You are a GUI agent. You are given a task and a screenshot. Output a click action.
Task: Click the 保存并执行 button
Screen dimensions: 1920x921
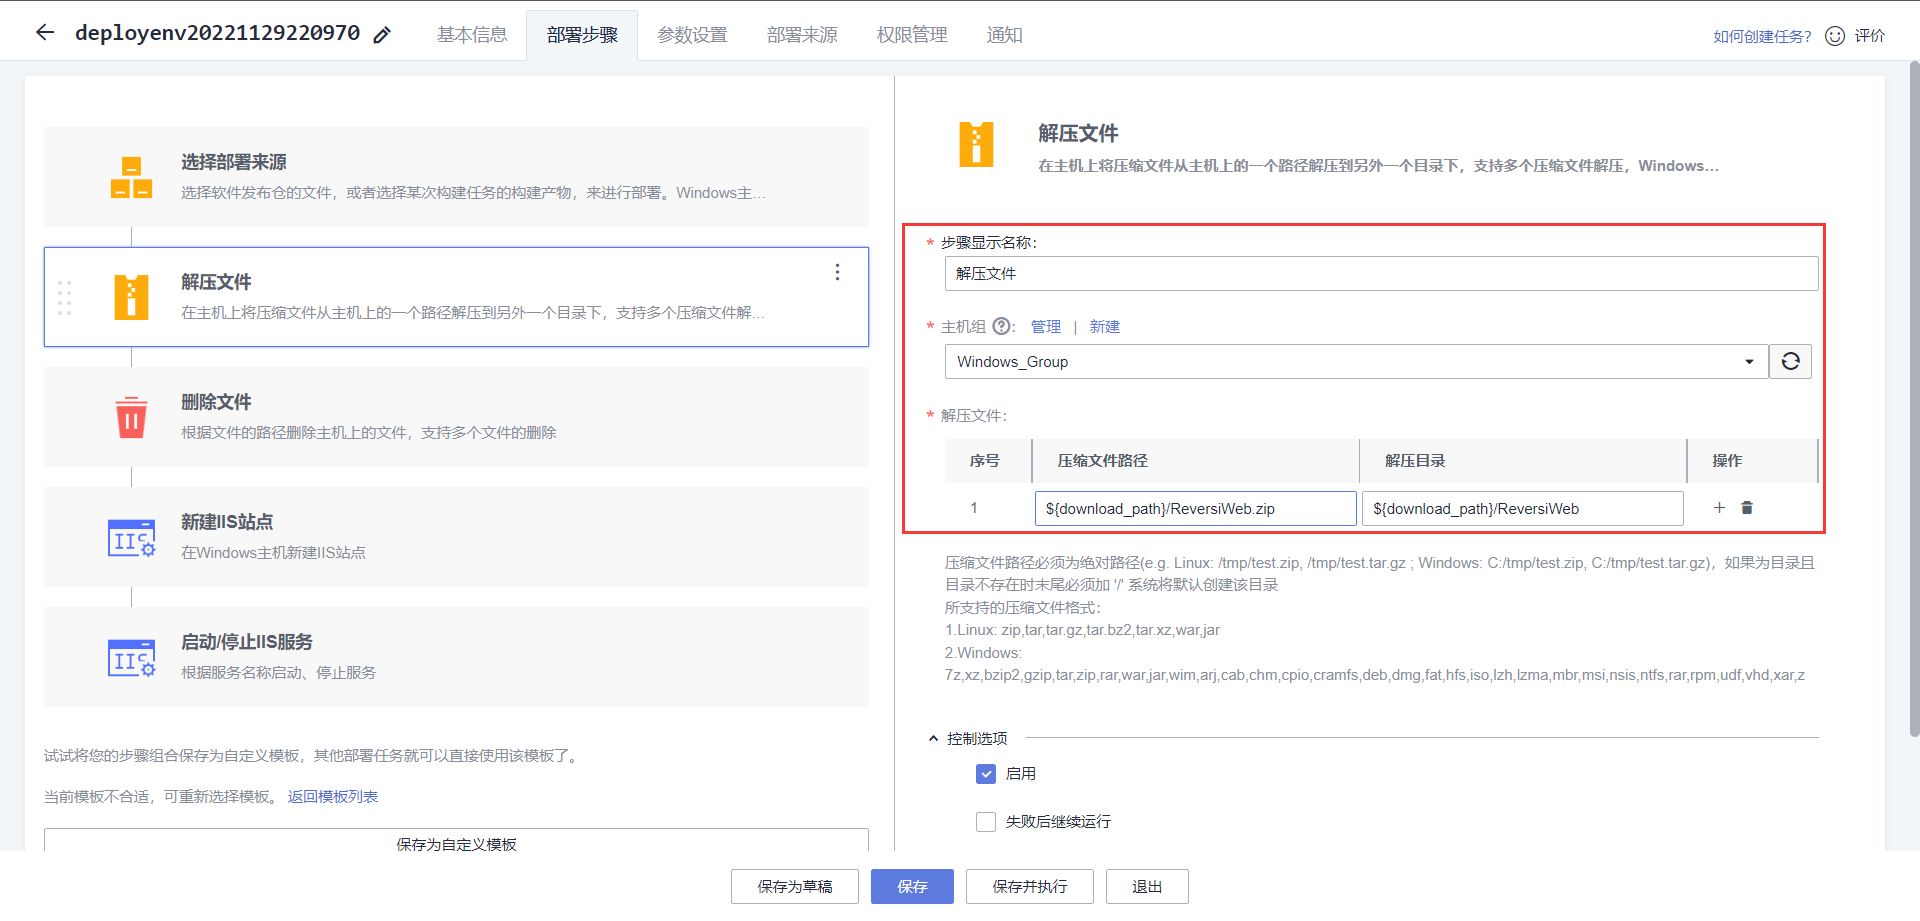(1029, 886)
